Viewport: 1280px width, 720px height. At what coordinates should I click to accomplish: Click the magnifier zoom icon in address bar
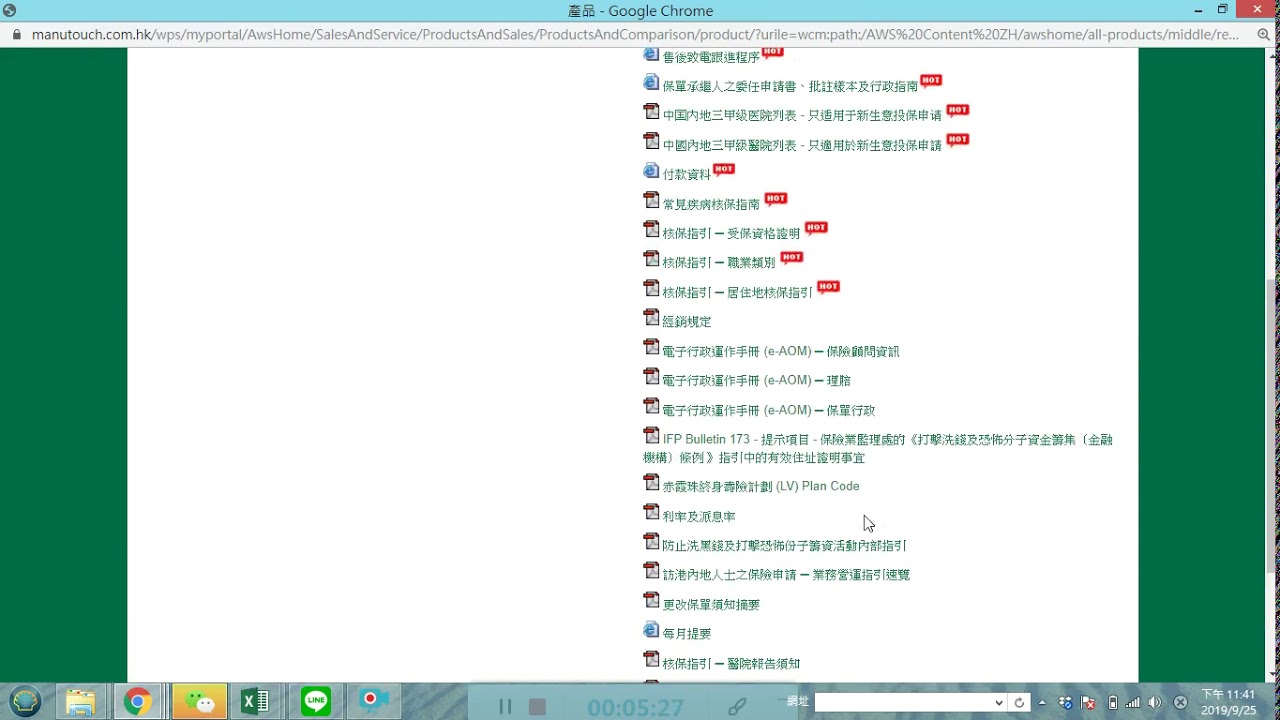click(1264, 34)
